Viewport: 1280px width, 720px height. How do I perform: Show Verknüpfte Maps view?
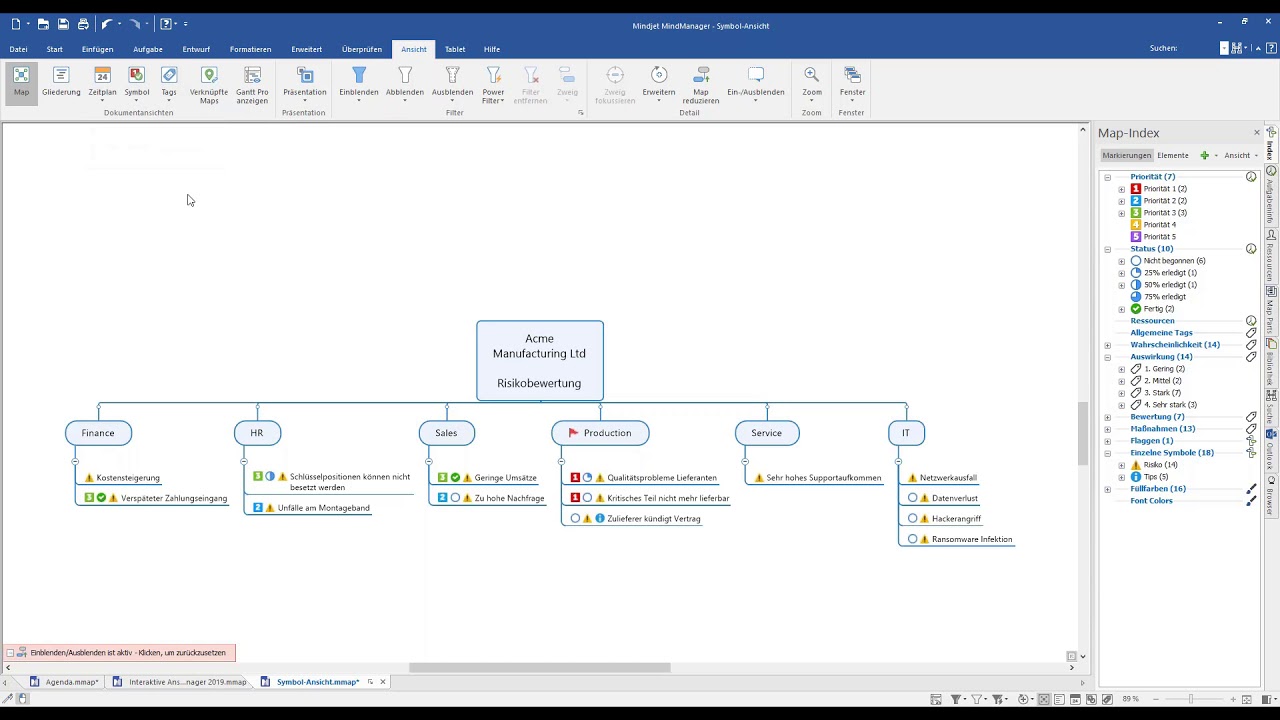coord(209,85)
